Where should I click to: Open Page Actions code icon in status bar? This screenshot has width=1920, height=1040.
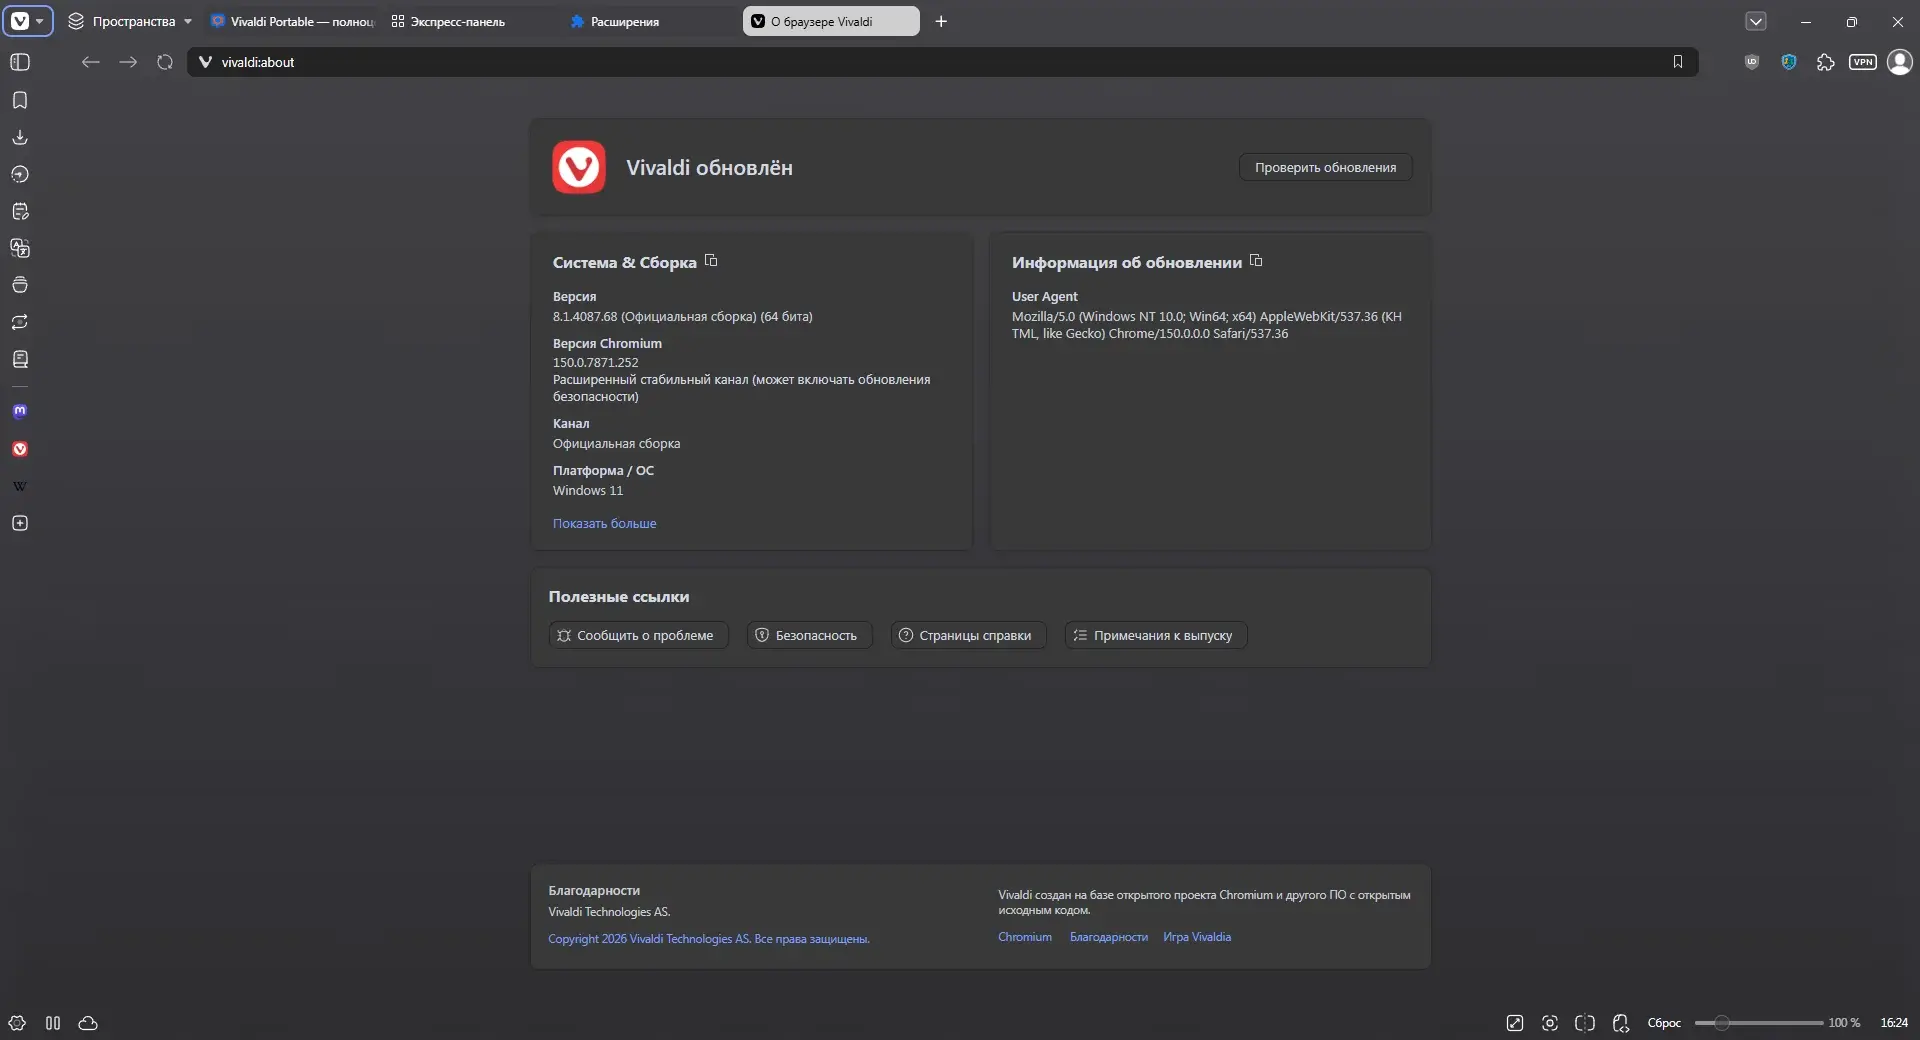(x=1621, y=1023)
